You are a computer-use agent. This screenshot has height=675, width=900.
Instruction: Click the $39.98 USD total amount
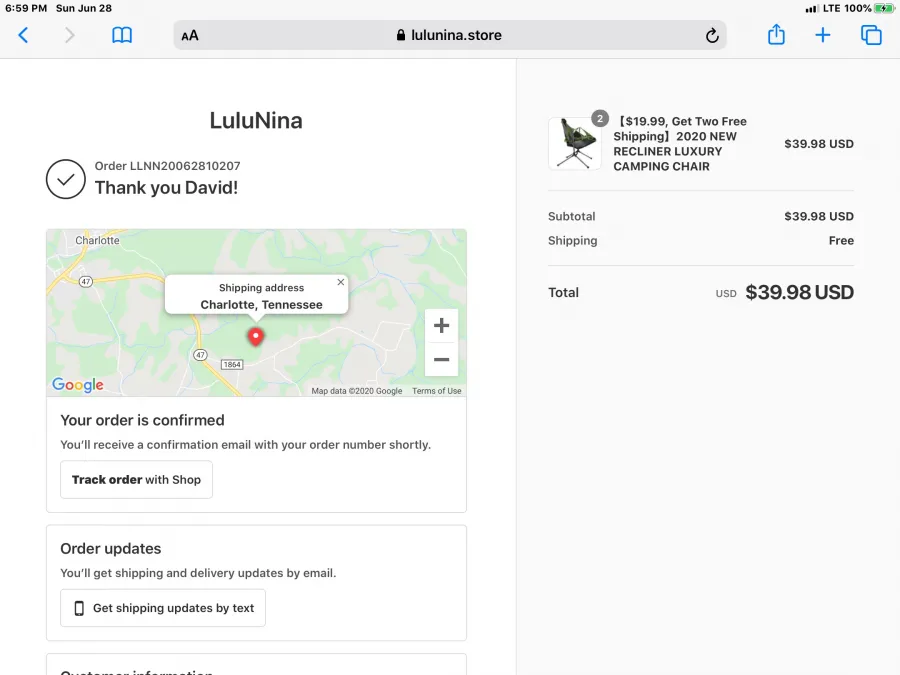coord(799,292)
